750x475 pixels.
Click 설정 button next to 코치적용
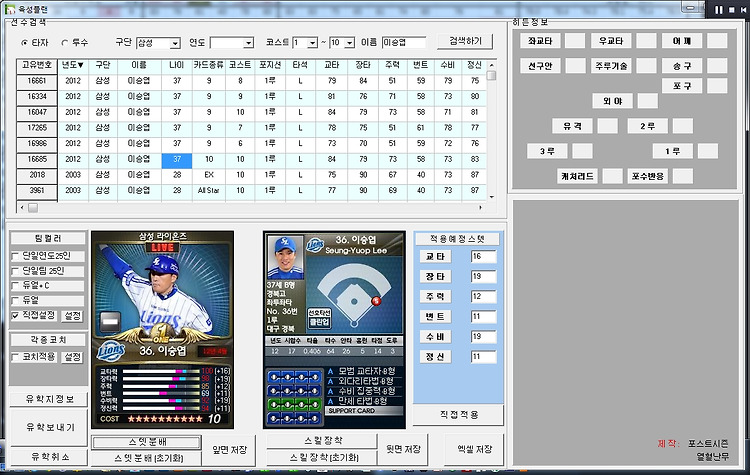(x=73, y=357)
